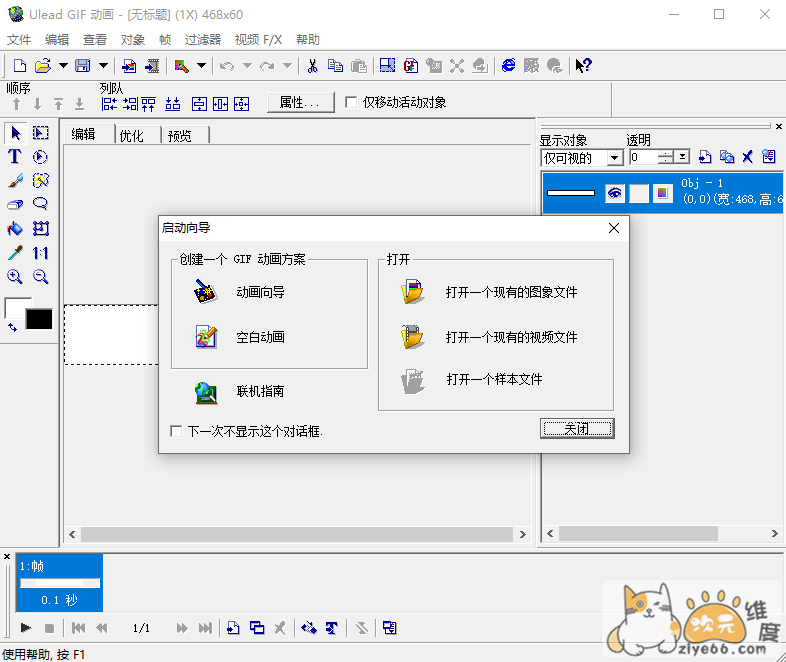Click the white foreground color swatch
This screenshot has width=786, height=662.
(15, 307)
